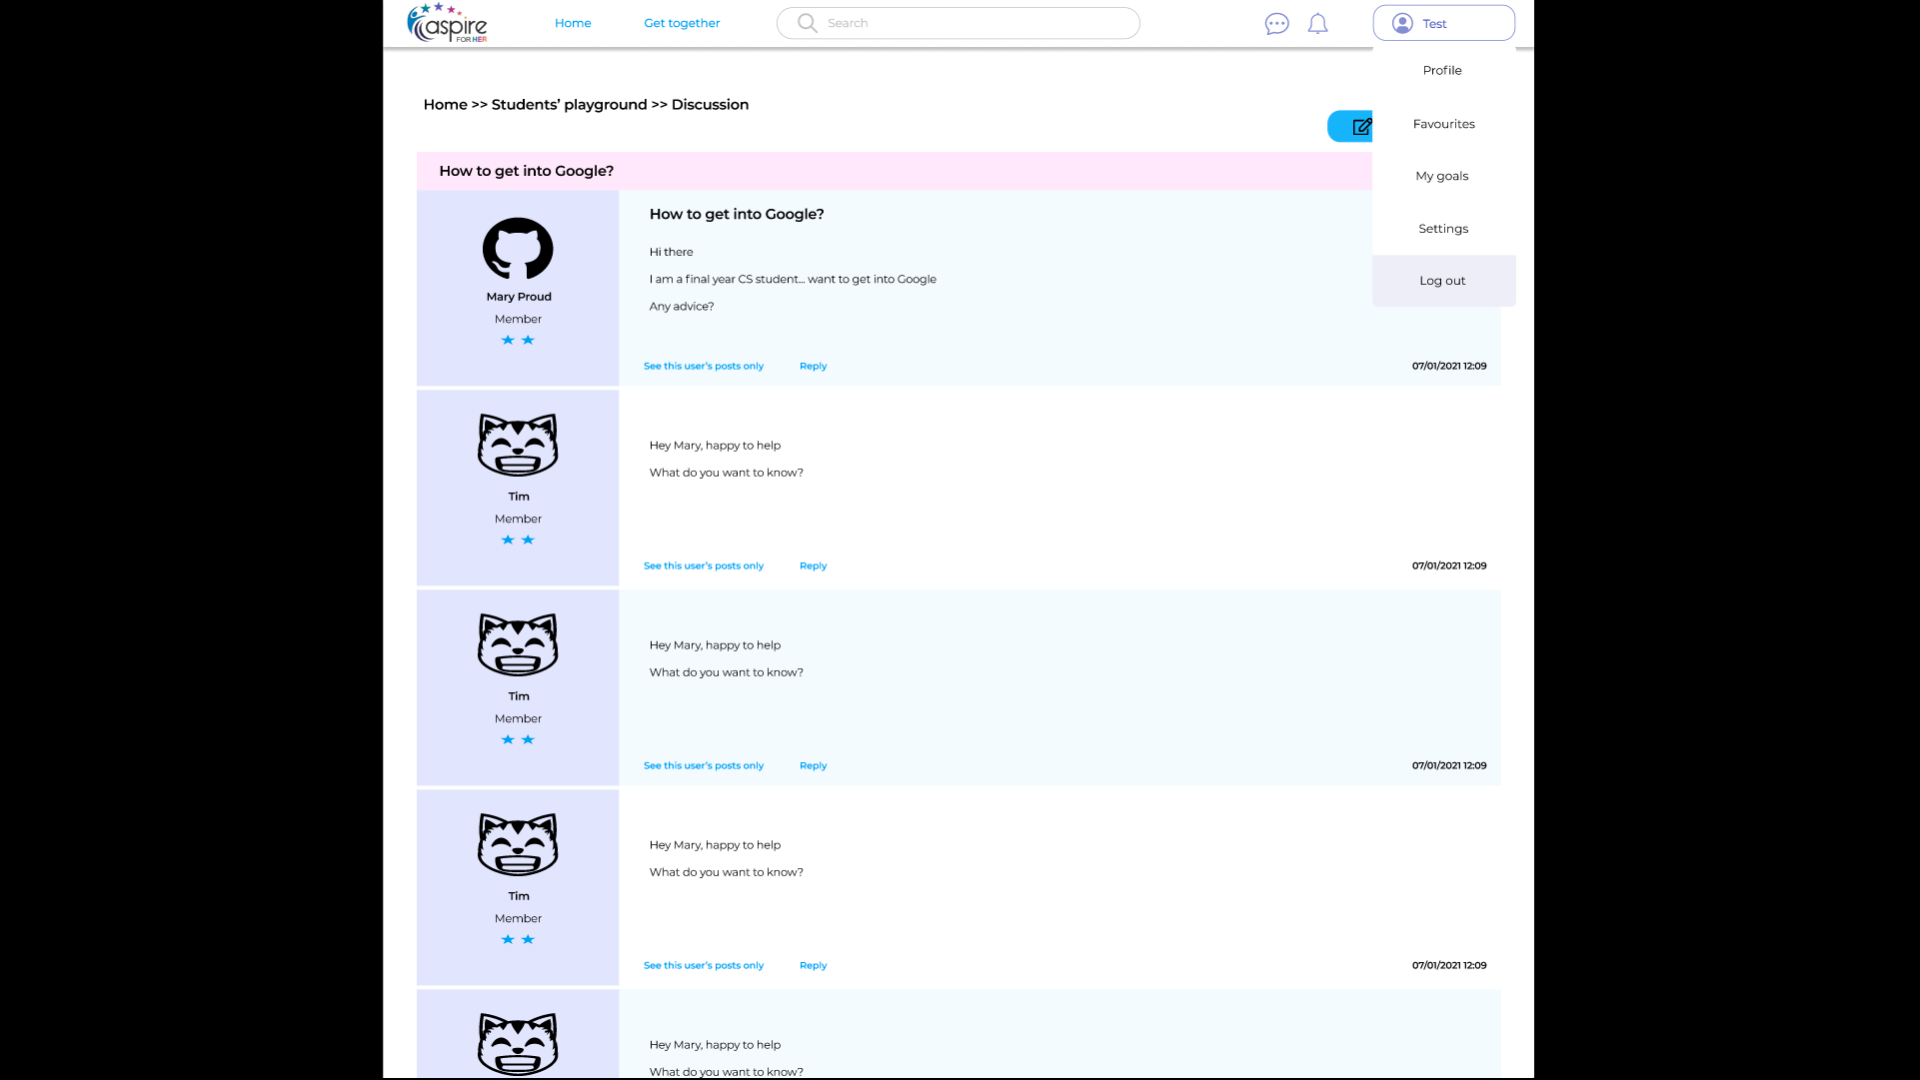Screen dimensions: 1920x1080
Task: Click user profile icon beside Test
Action: pos(1402,23)
